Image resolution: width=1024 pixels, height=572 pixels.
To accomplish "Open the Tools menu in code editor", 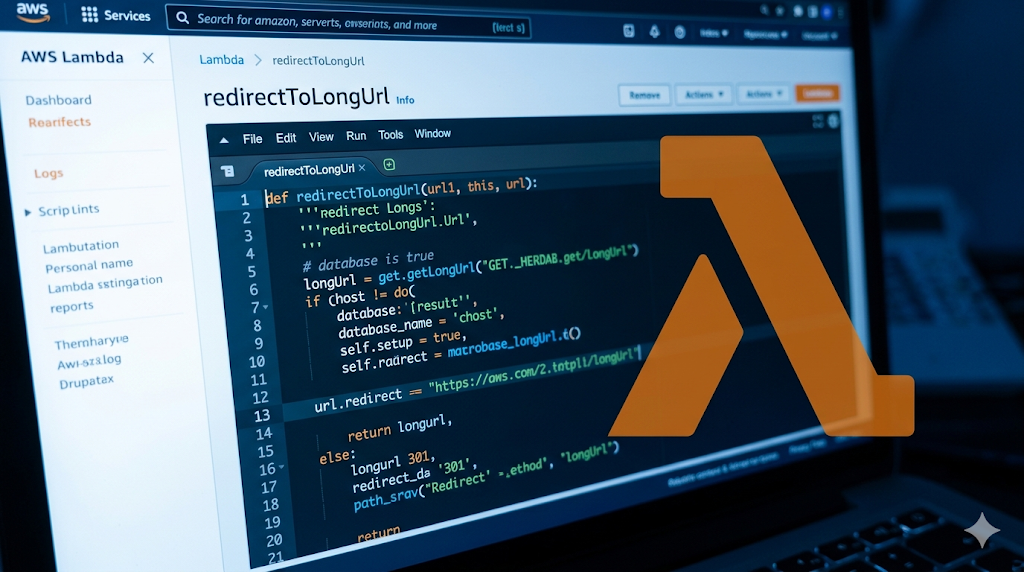I will click(391, 135).
